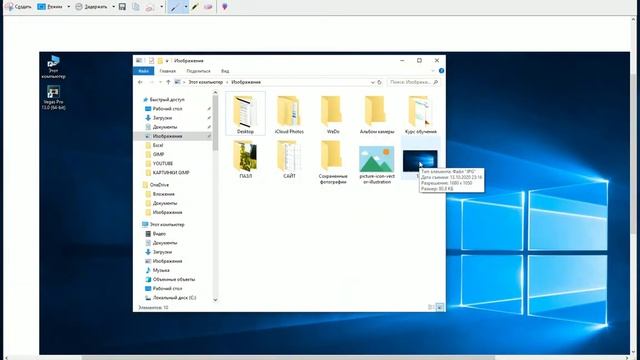Open the Pen tool color dropdown arrow
Image resolution: width=640 pixels, height=360 pixels.
tap(186, 7)
